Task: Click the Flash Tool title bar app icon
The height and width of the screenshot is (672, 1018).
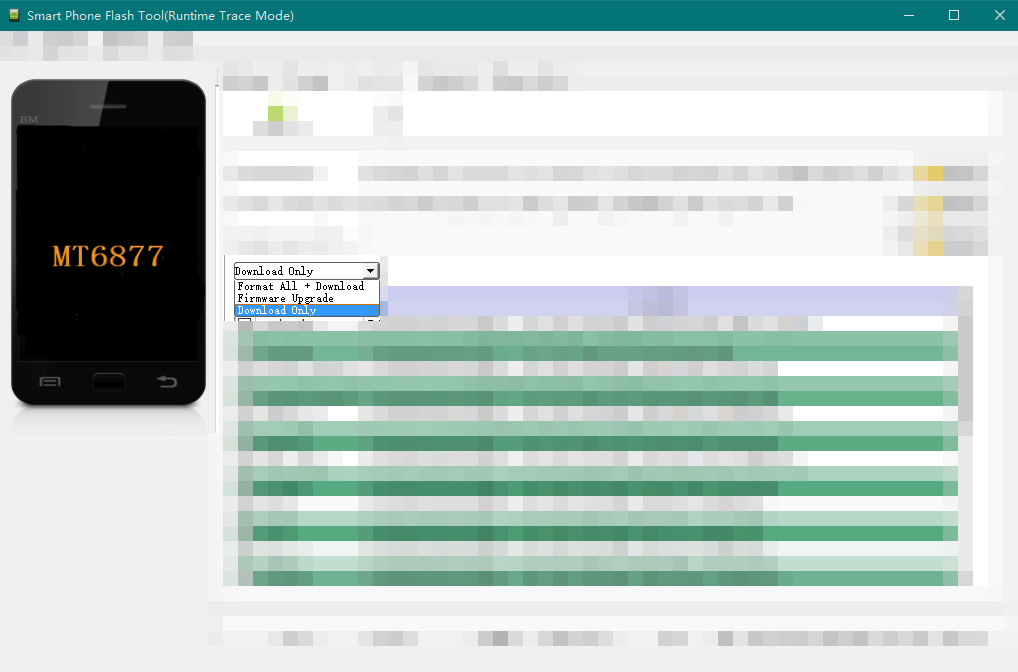Action: [x=14, y=15]
